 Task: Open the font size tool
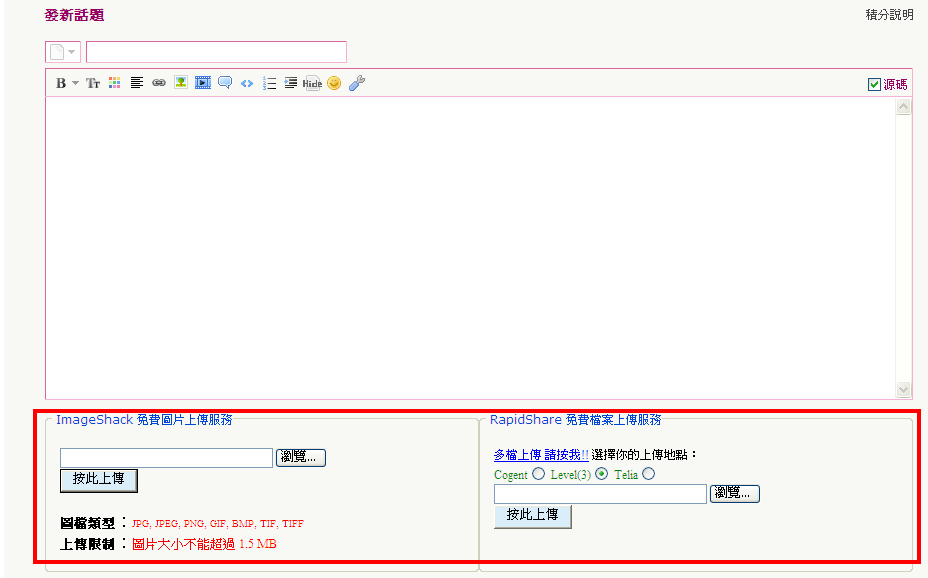click(93, 83)
